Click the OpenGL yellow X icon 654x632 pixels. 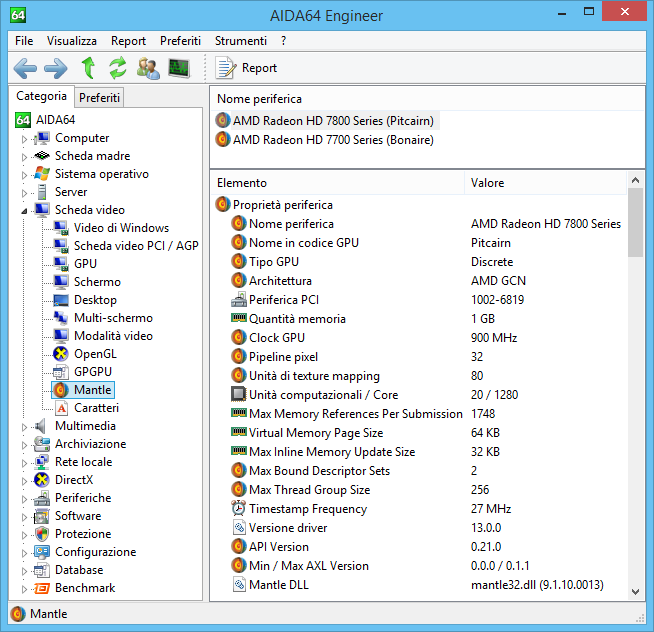[x=61, y=354]
